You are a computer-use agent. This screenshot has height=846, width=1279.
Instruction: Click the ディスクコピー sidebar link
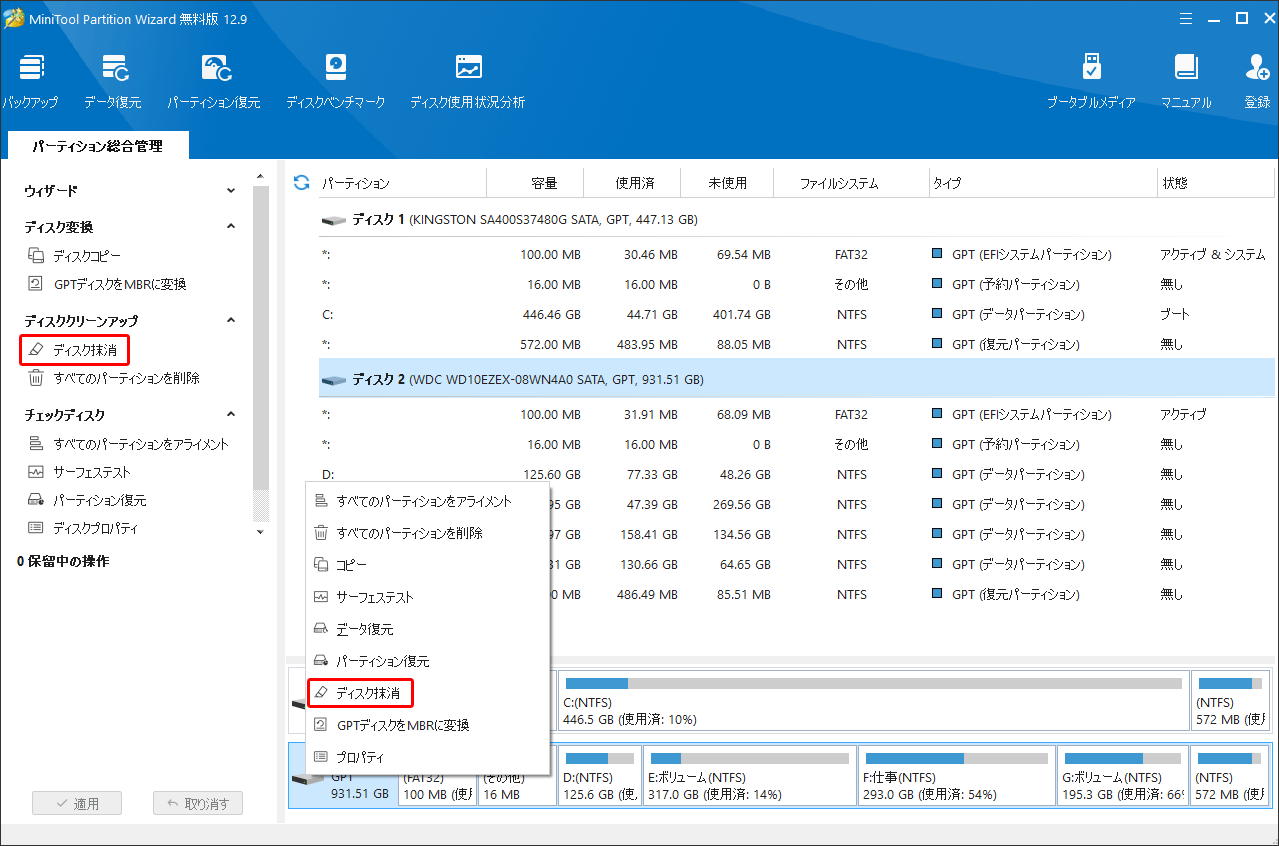(87, 256)
